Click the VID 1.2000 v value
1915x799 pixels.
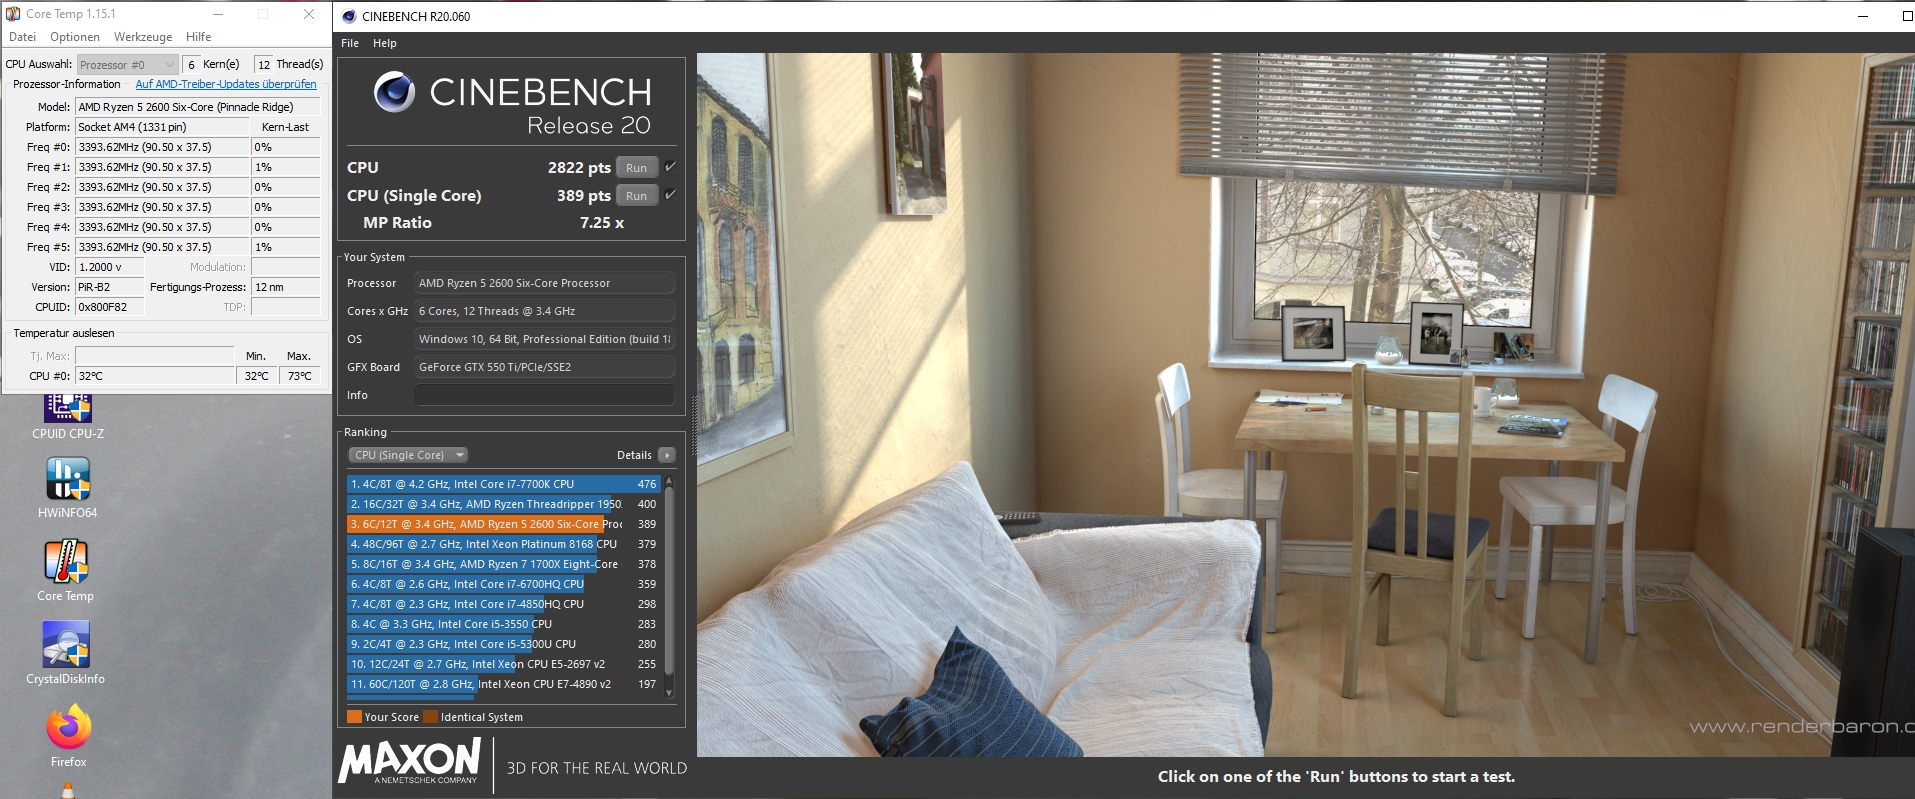(110, 267)
